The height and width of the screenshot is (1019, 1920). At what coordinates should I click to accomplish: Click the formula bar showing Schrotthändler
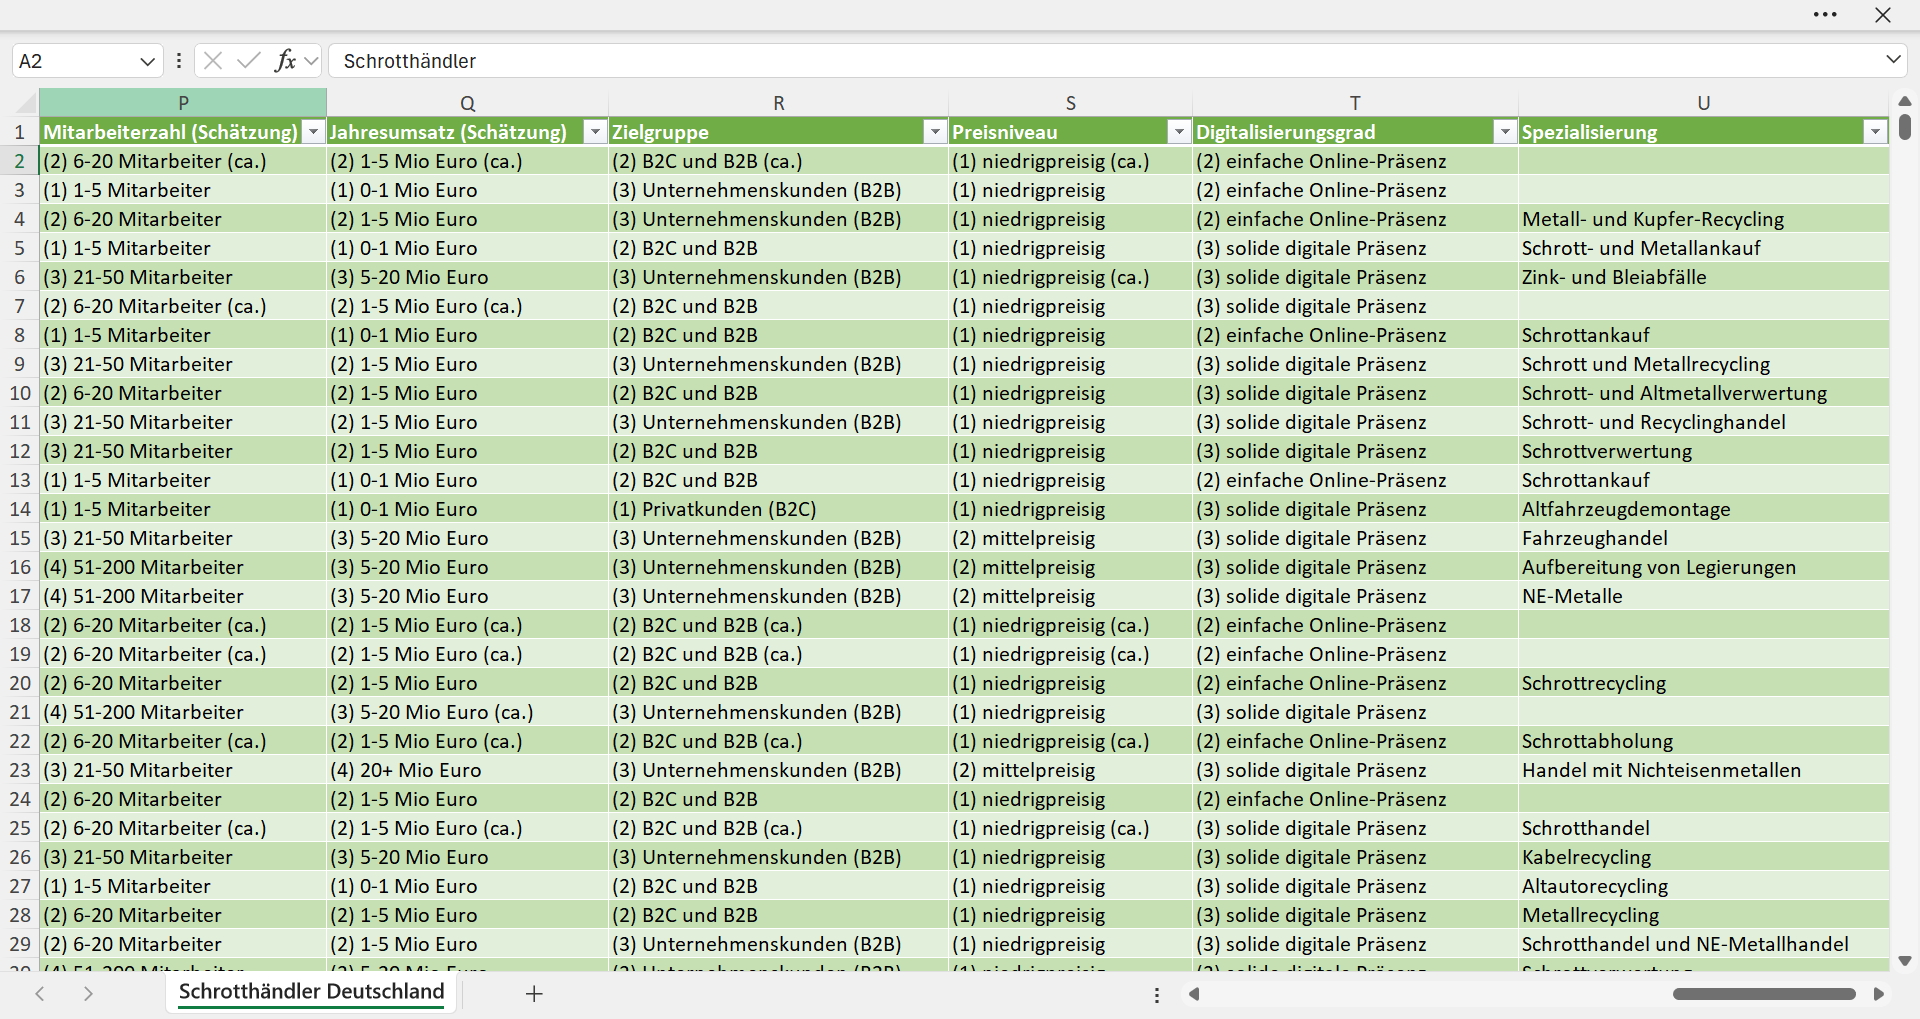1104,61
